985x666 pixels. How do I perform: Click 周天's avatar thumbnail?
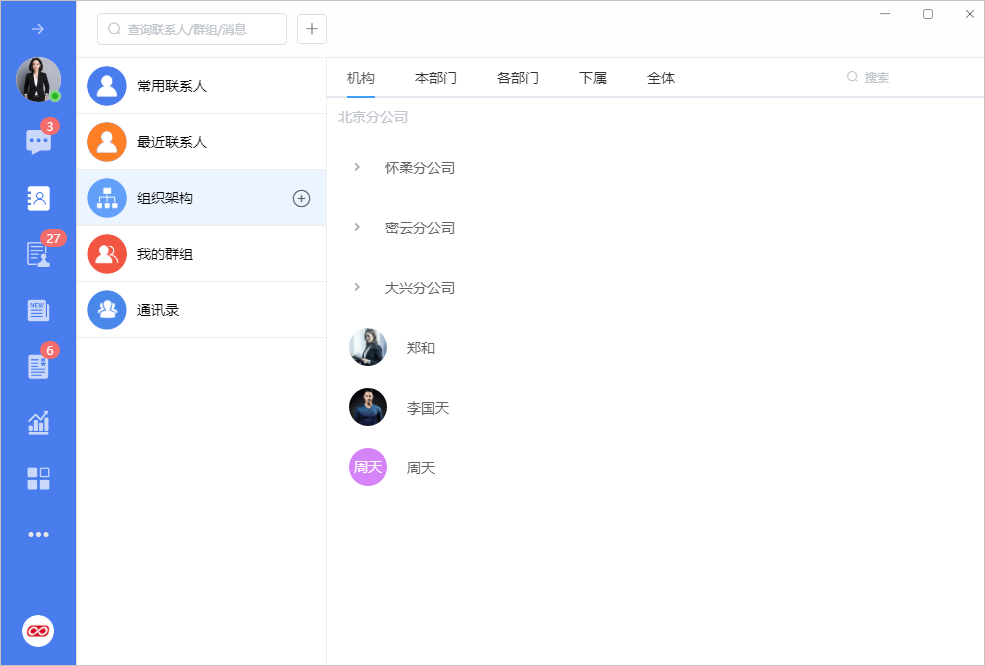(x=367, y=467)
